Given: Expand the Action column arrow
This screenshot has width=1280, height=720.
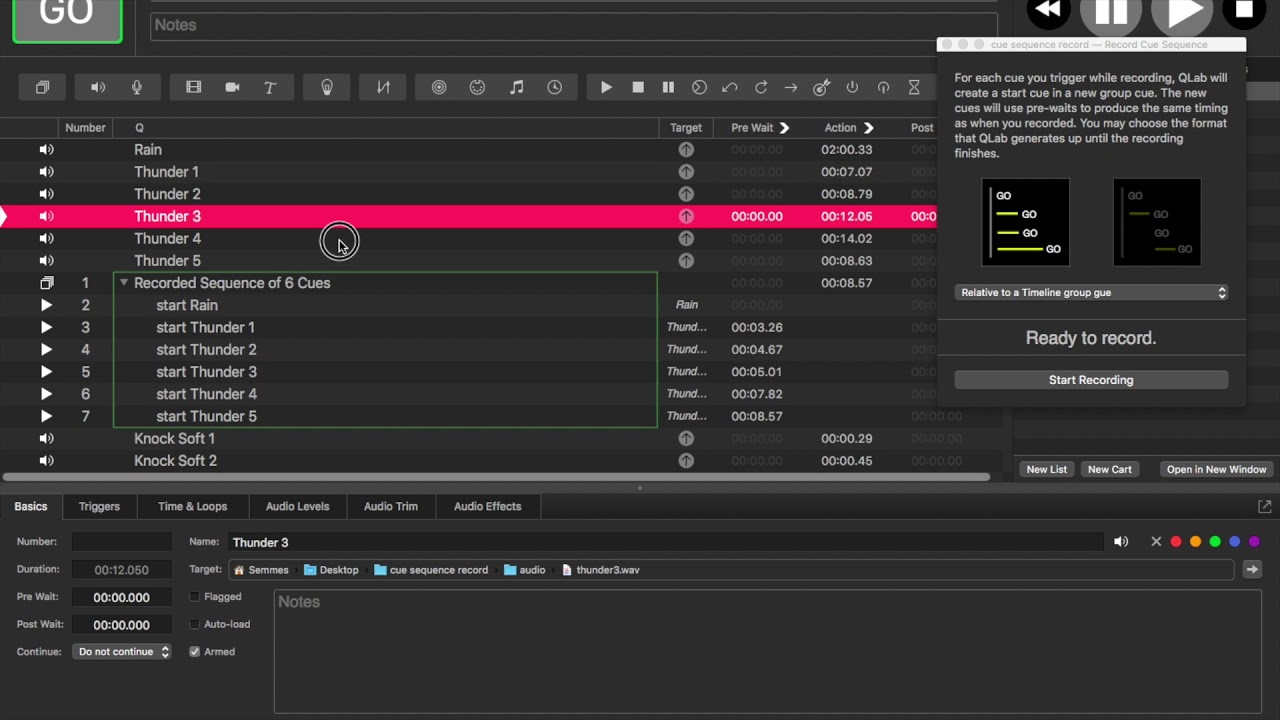Looking at the screenshot, I should [868, 128].
